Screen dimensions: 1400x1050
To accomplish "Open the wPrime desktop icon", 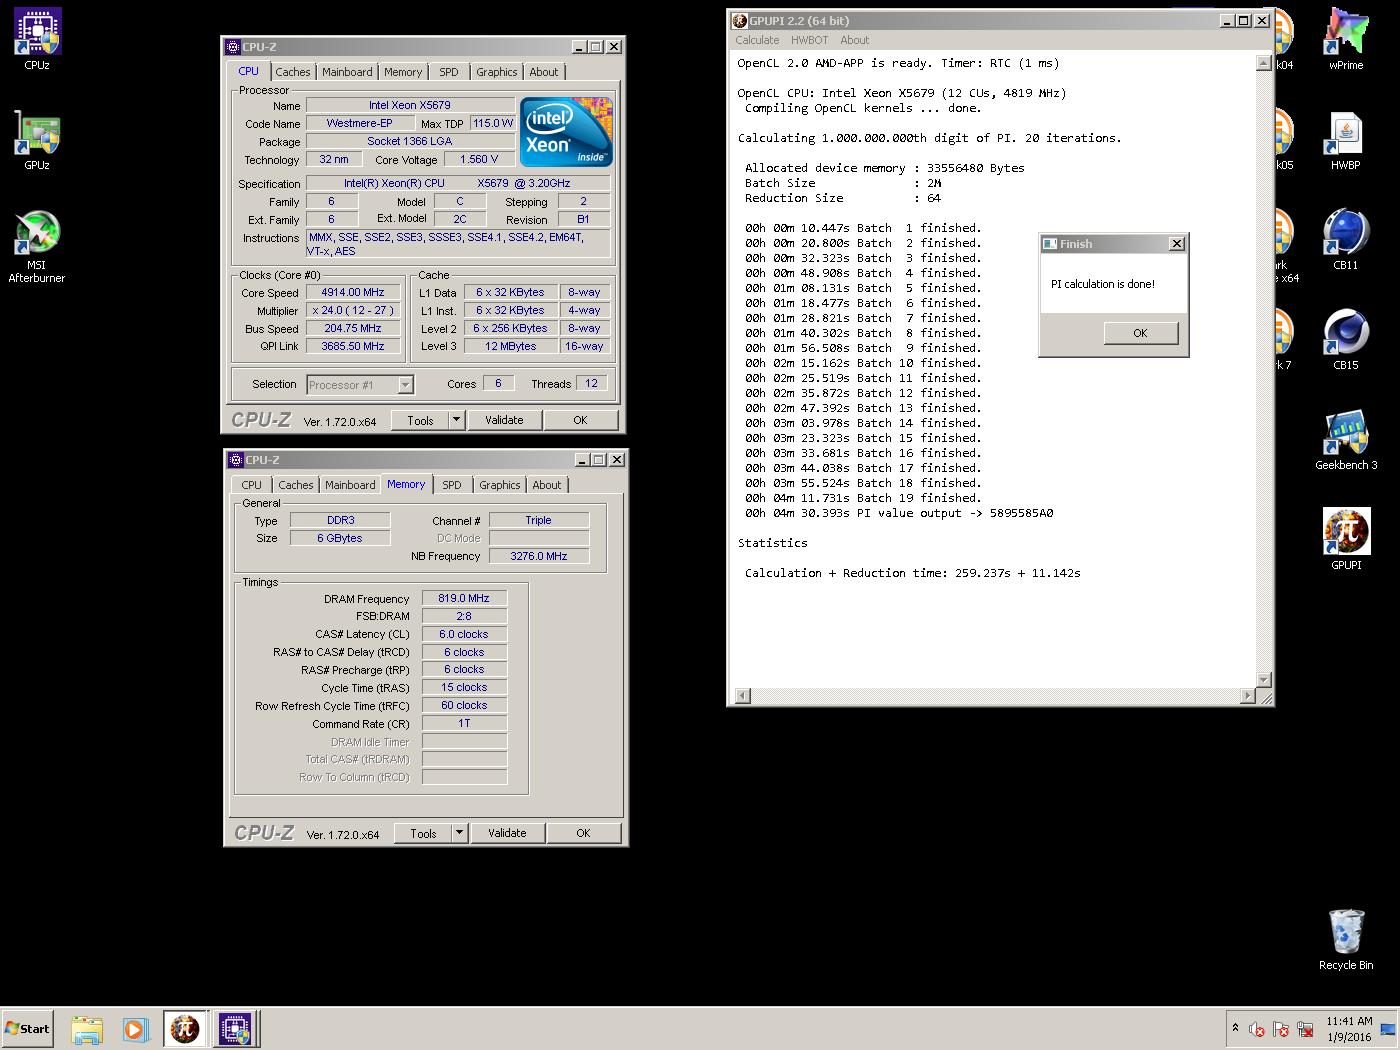I will tap(1345, 40).
